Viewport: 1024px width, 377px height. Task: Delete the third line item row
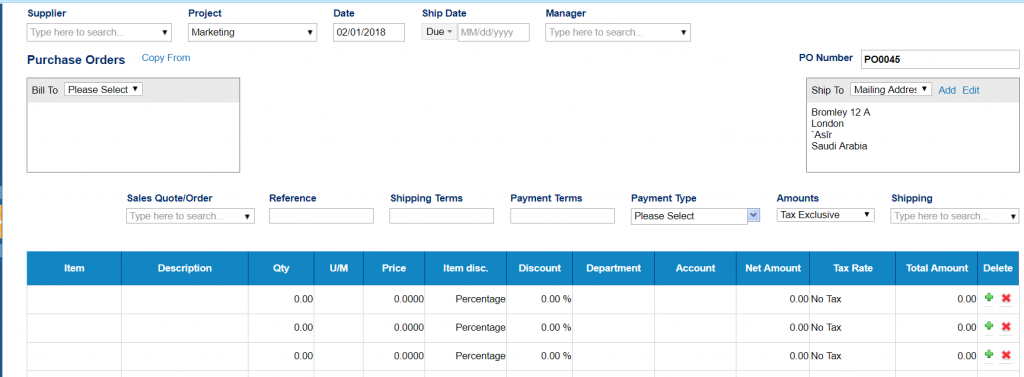pyautogui.click(x=1006, y=355)
